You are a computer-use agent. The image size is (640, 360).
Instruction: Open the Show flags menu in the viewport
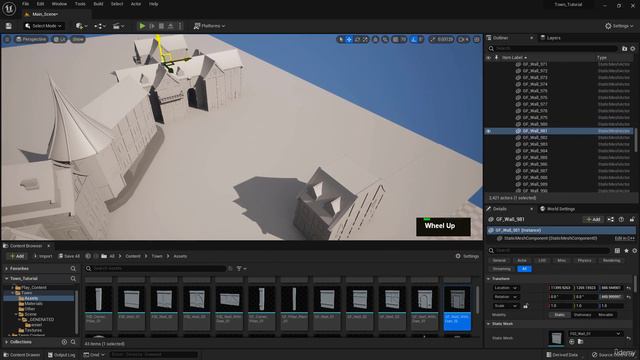point(78,39)
